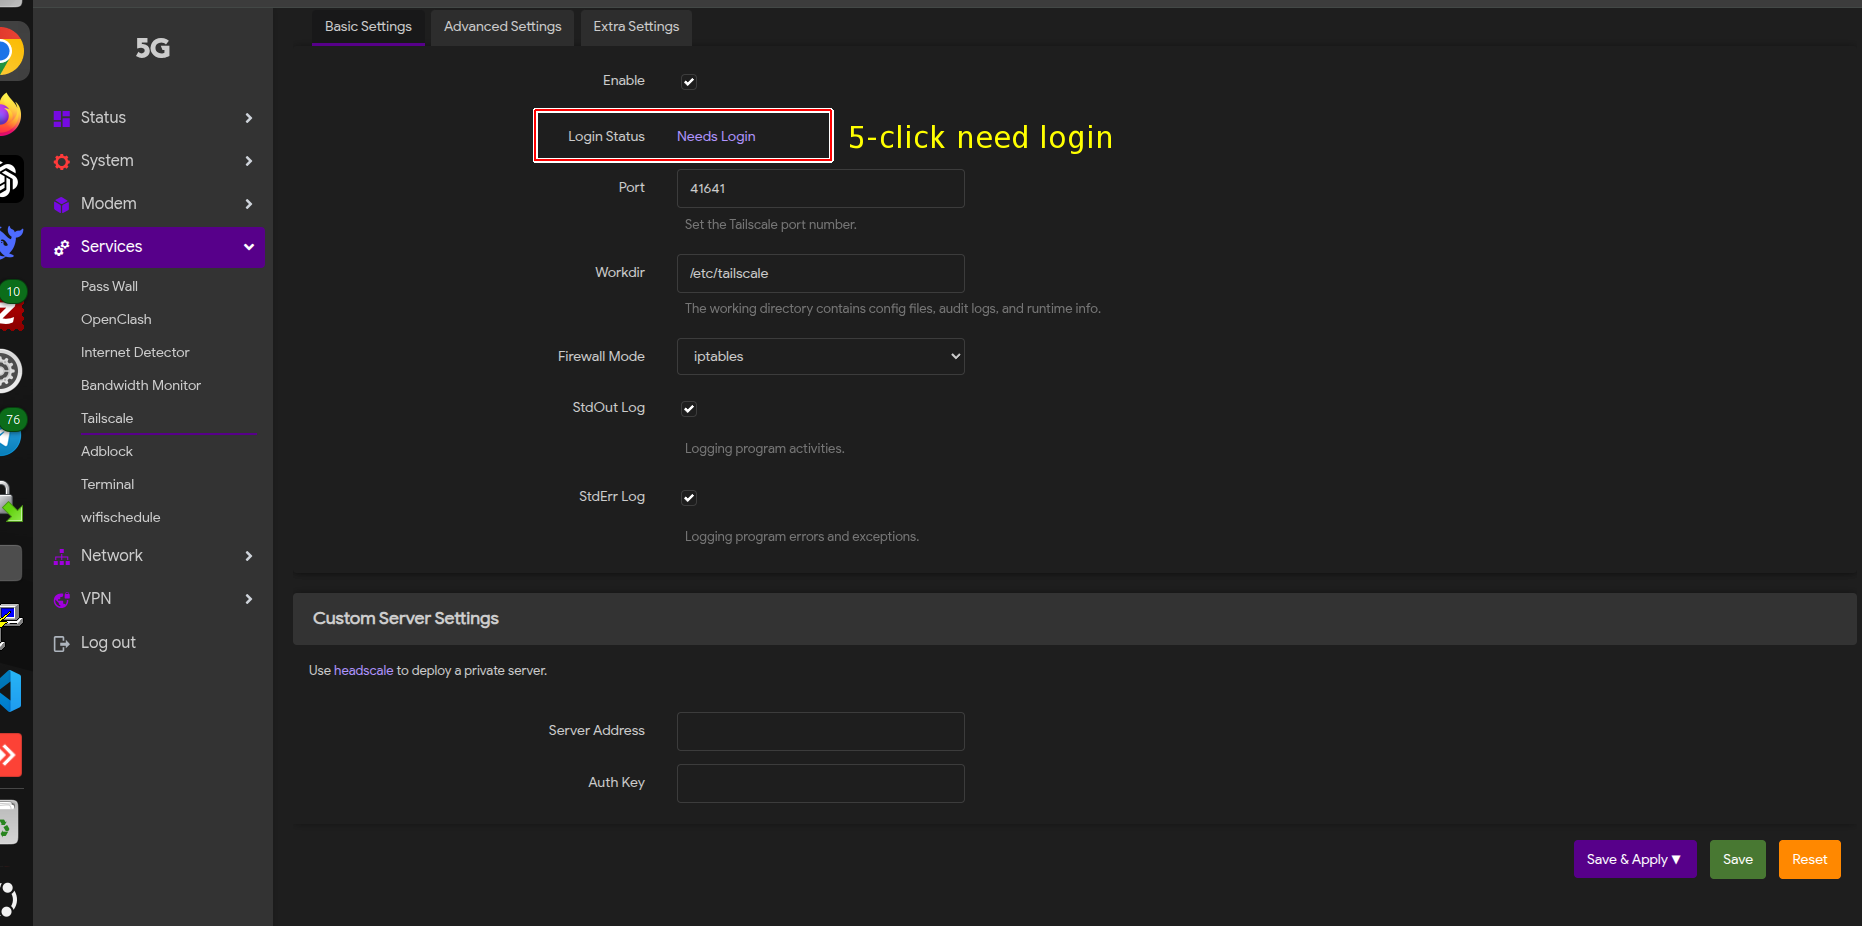Click the Firewall Mode label
This screenshot has width=1862, height=926.
(x=601, y=357)
